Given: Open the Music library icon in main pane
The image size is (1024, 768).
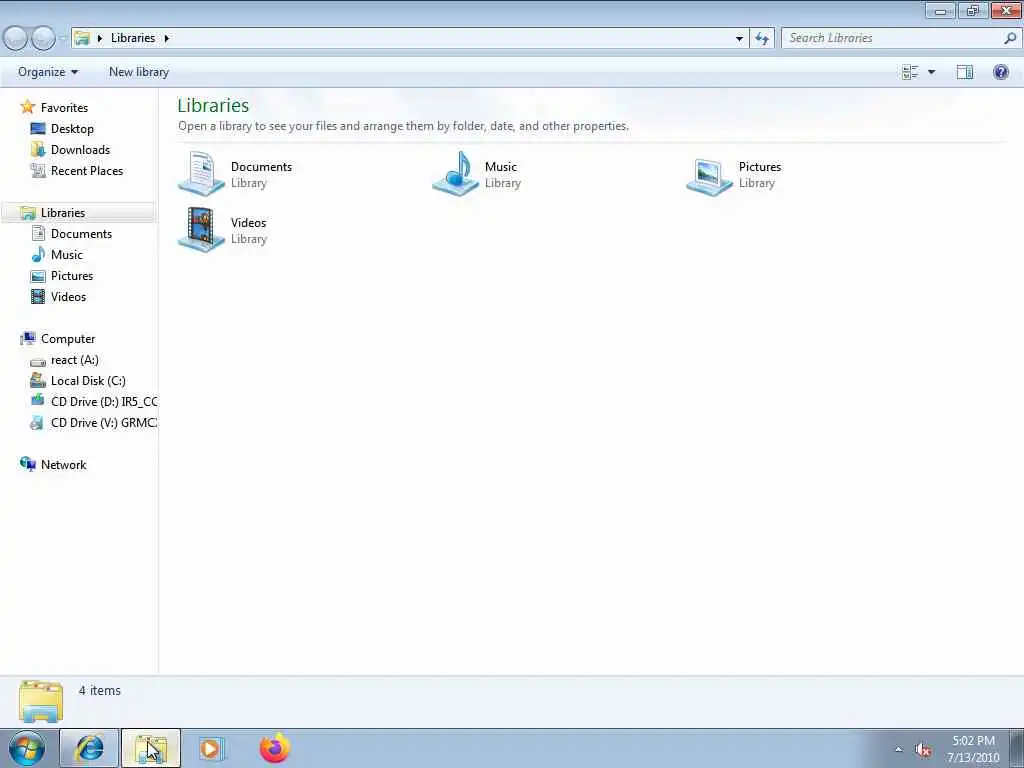Looking at the screenshot, I should (x=455, y=173).
